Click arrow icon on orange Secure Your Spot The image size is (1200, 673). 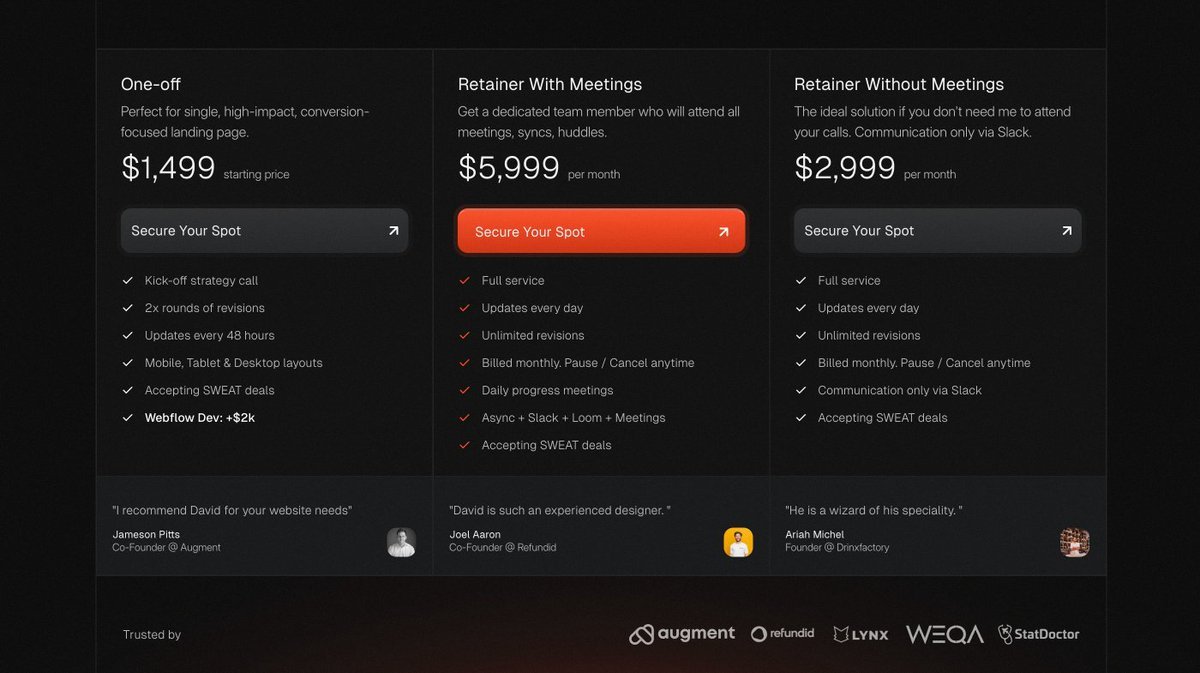pos(723,232)
